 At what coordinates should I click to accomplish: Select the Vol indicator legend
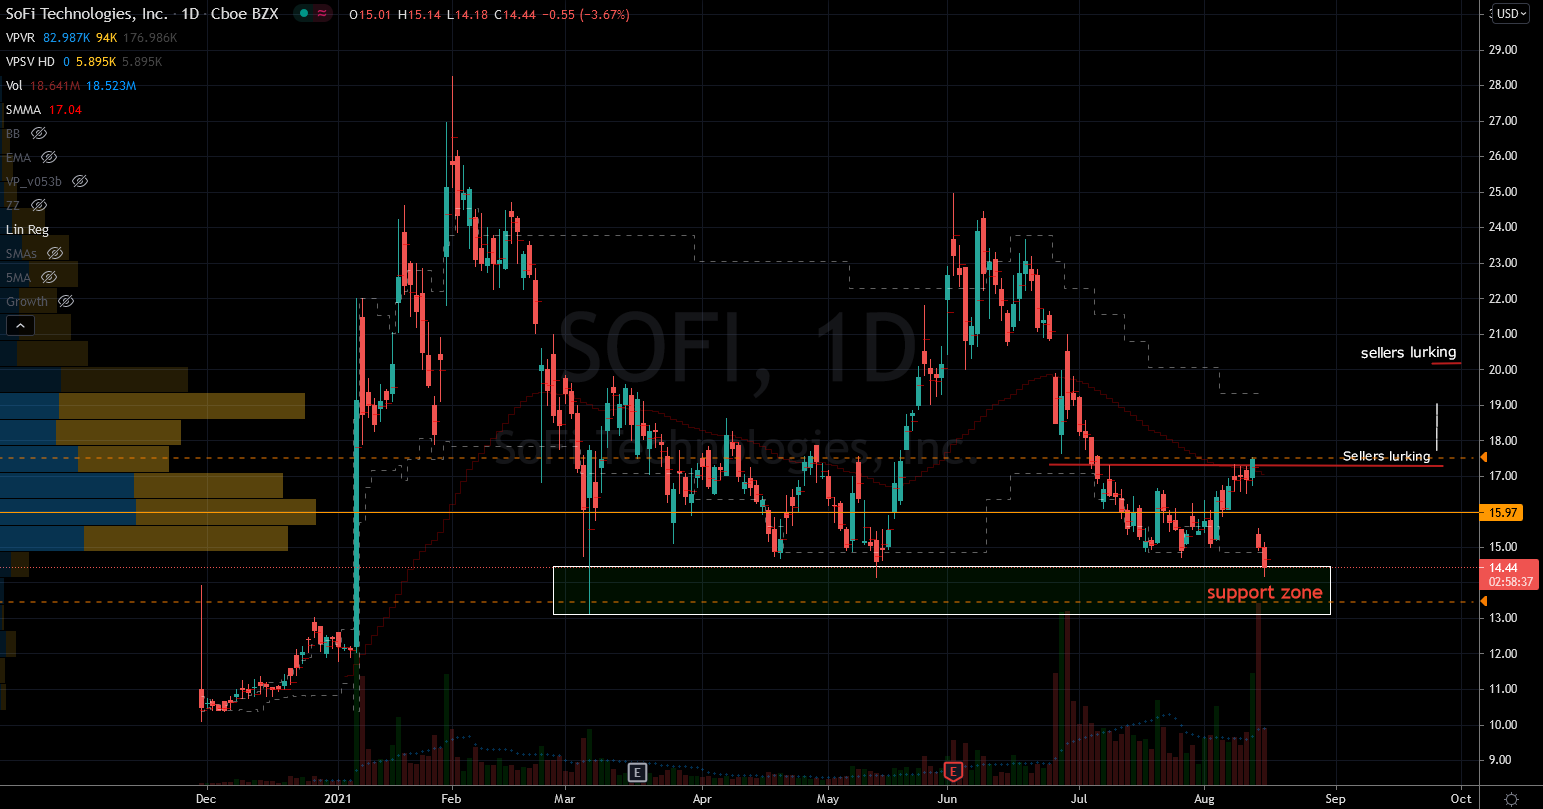click(15, 86)
